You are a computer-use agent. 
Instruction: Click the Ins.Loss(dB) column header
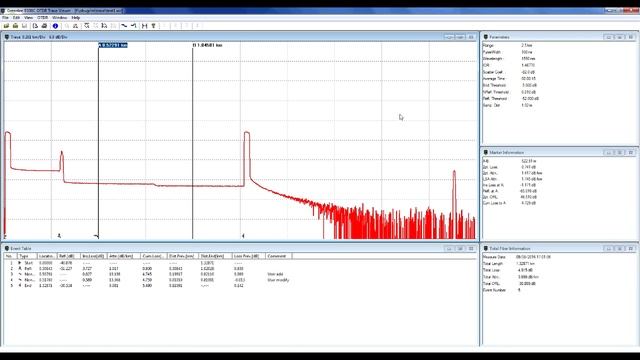click(x=93, y=256)
